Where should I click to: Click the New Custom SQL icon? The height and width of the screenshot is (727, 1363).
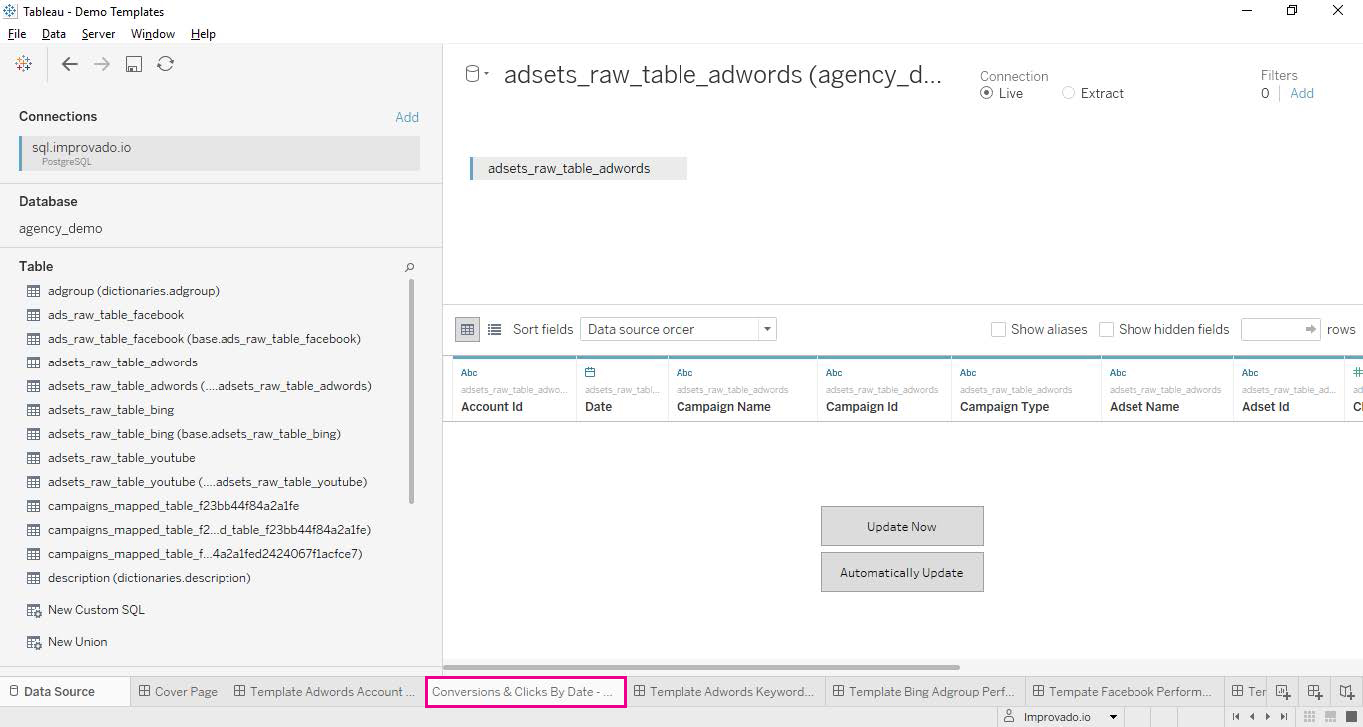[34, 610]
